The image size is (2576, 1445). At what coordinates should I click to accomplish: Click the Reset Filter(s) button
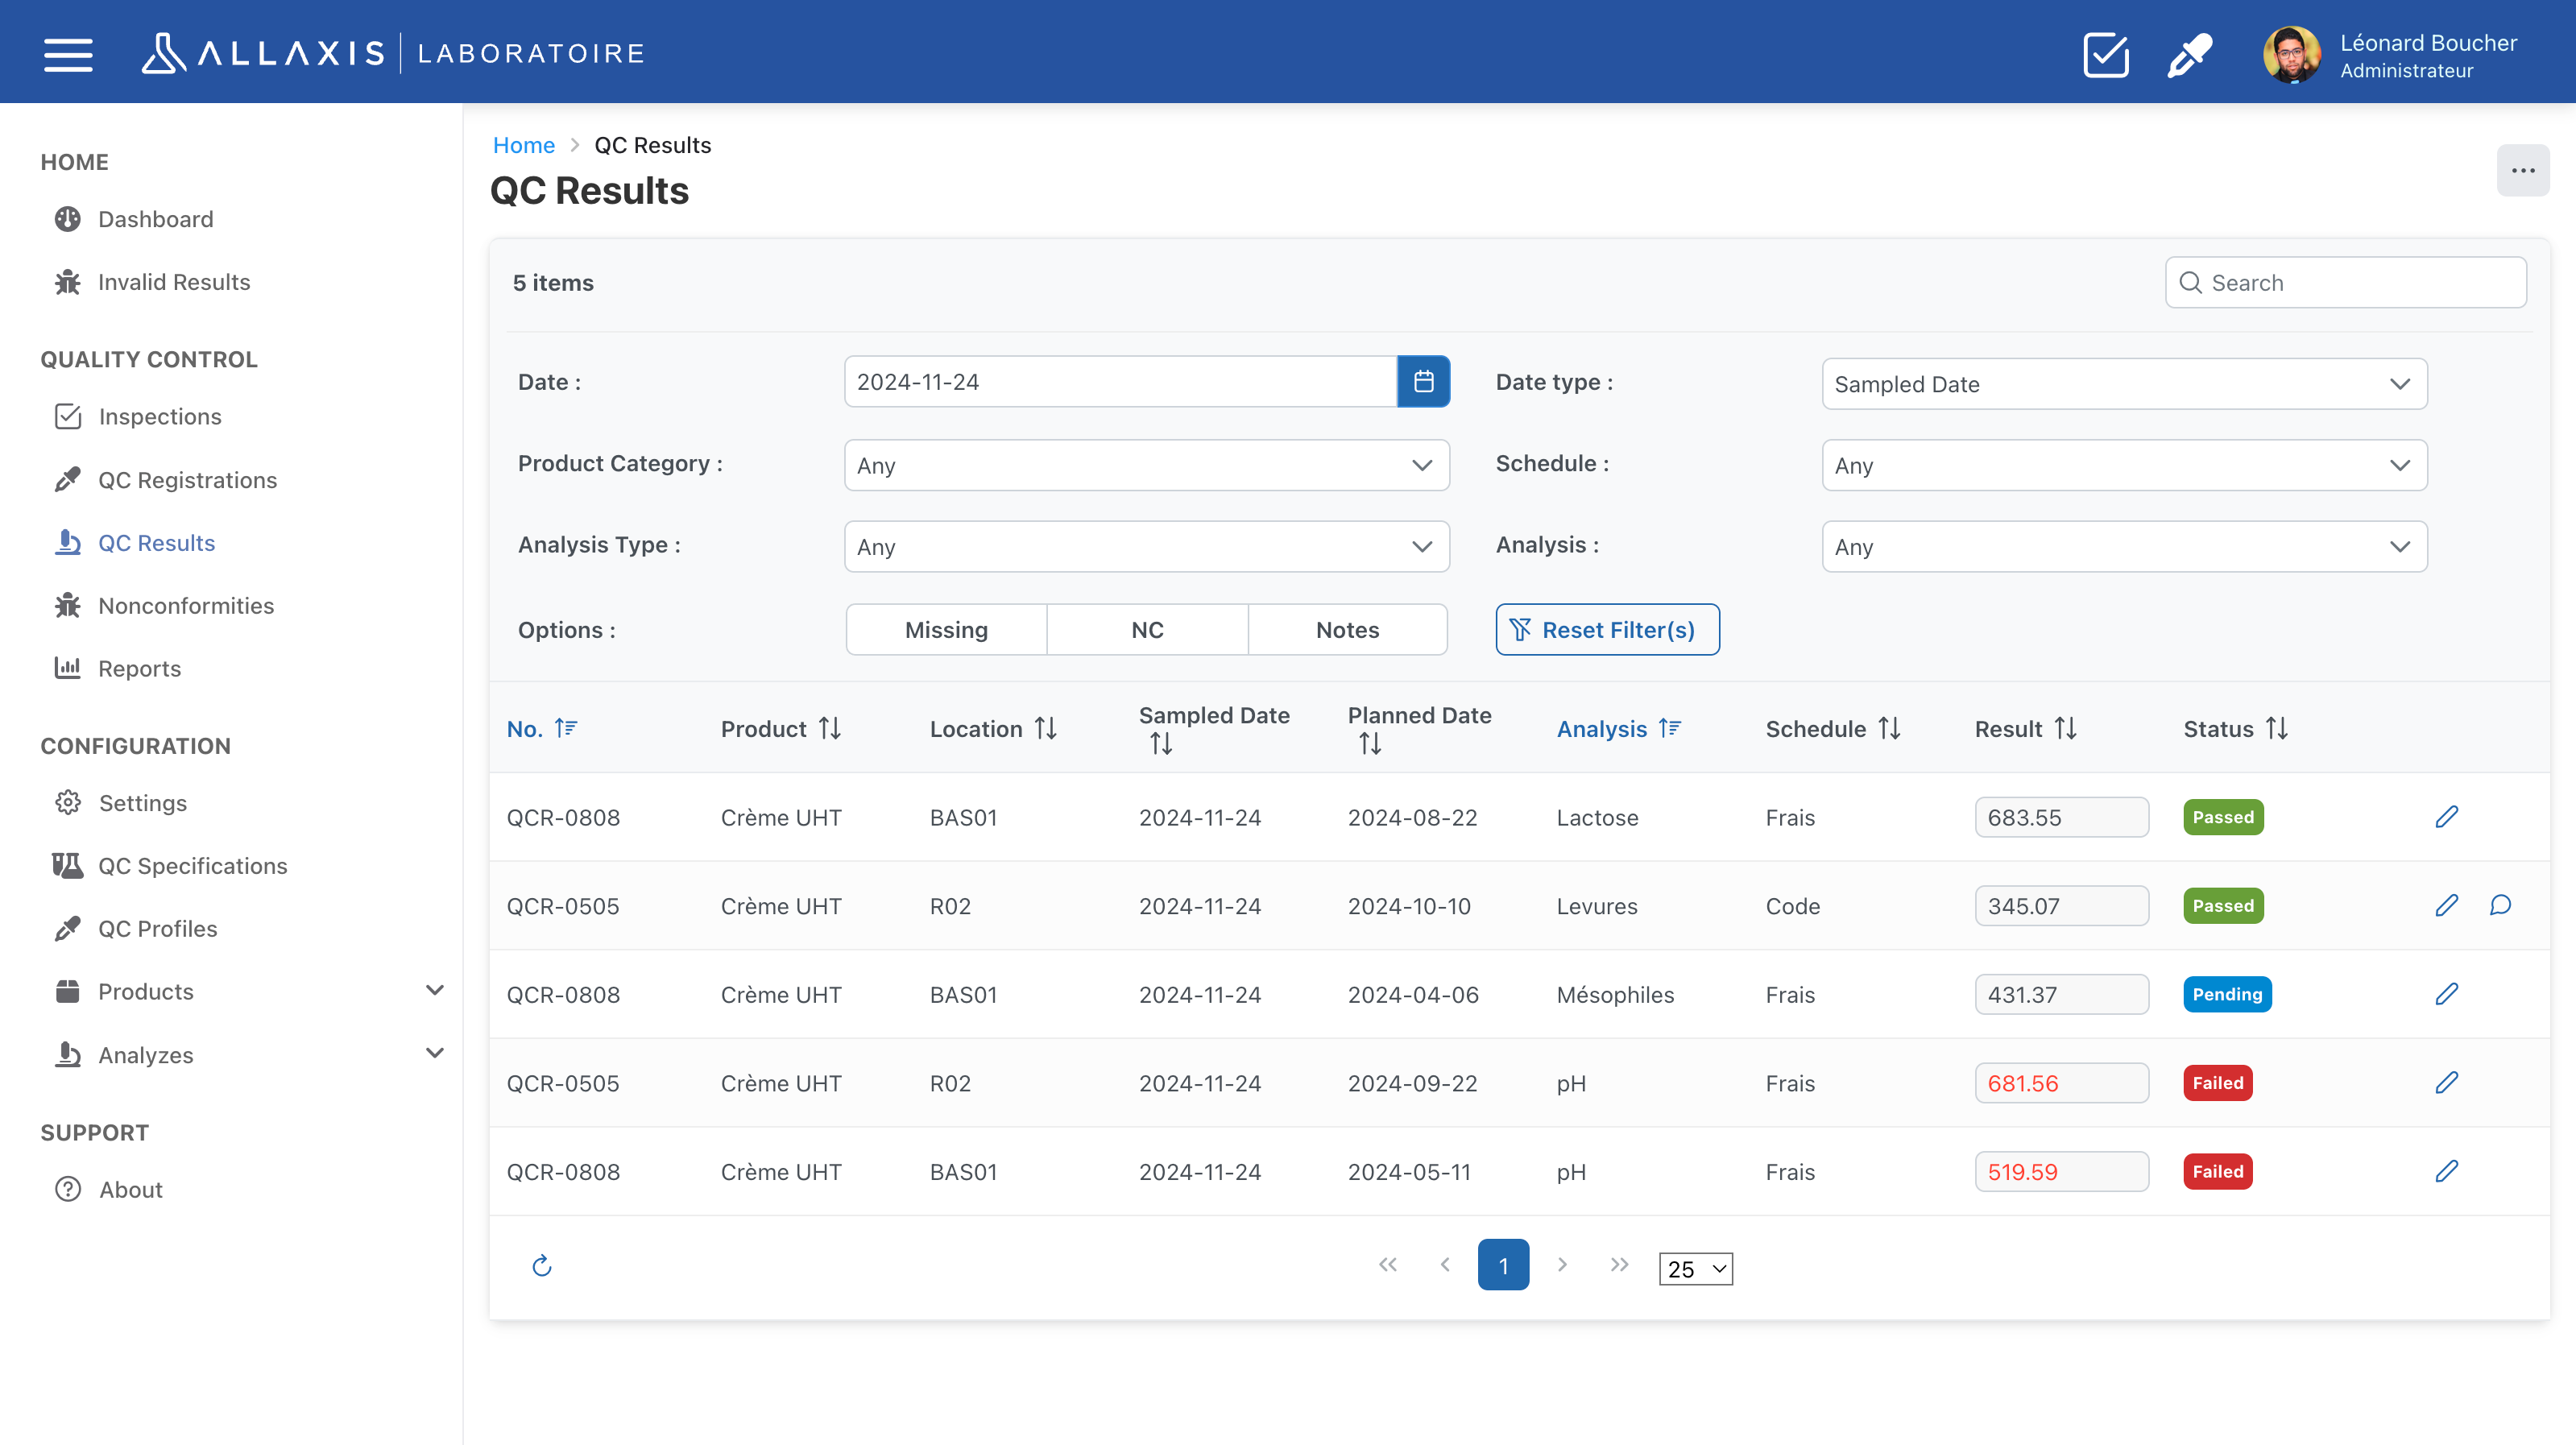coord(1607,630)
